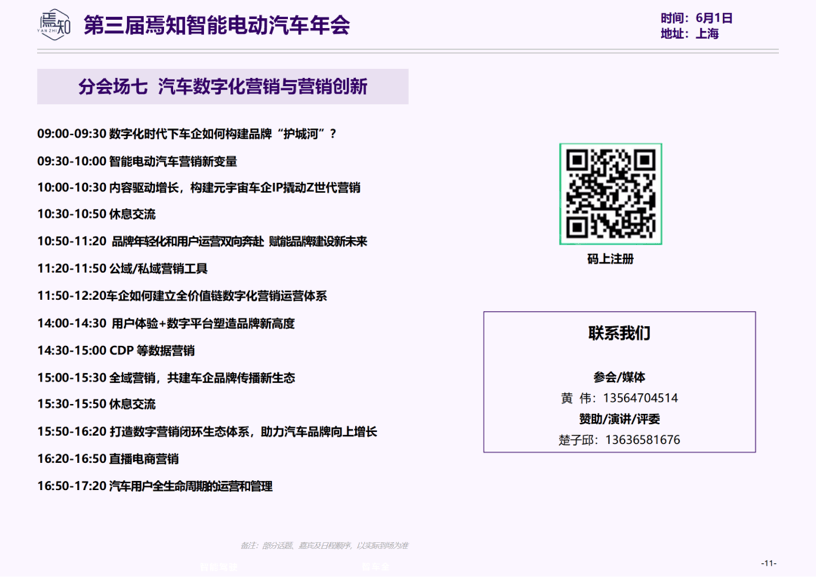
Task: Select the title 第三届焉知智能电动汽车年会
Action: pos(216,25)
